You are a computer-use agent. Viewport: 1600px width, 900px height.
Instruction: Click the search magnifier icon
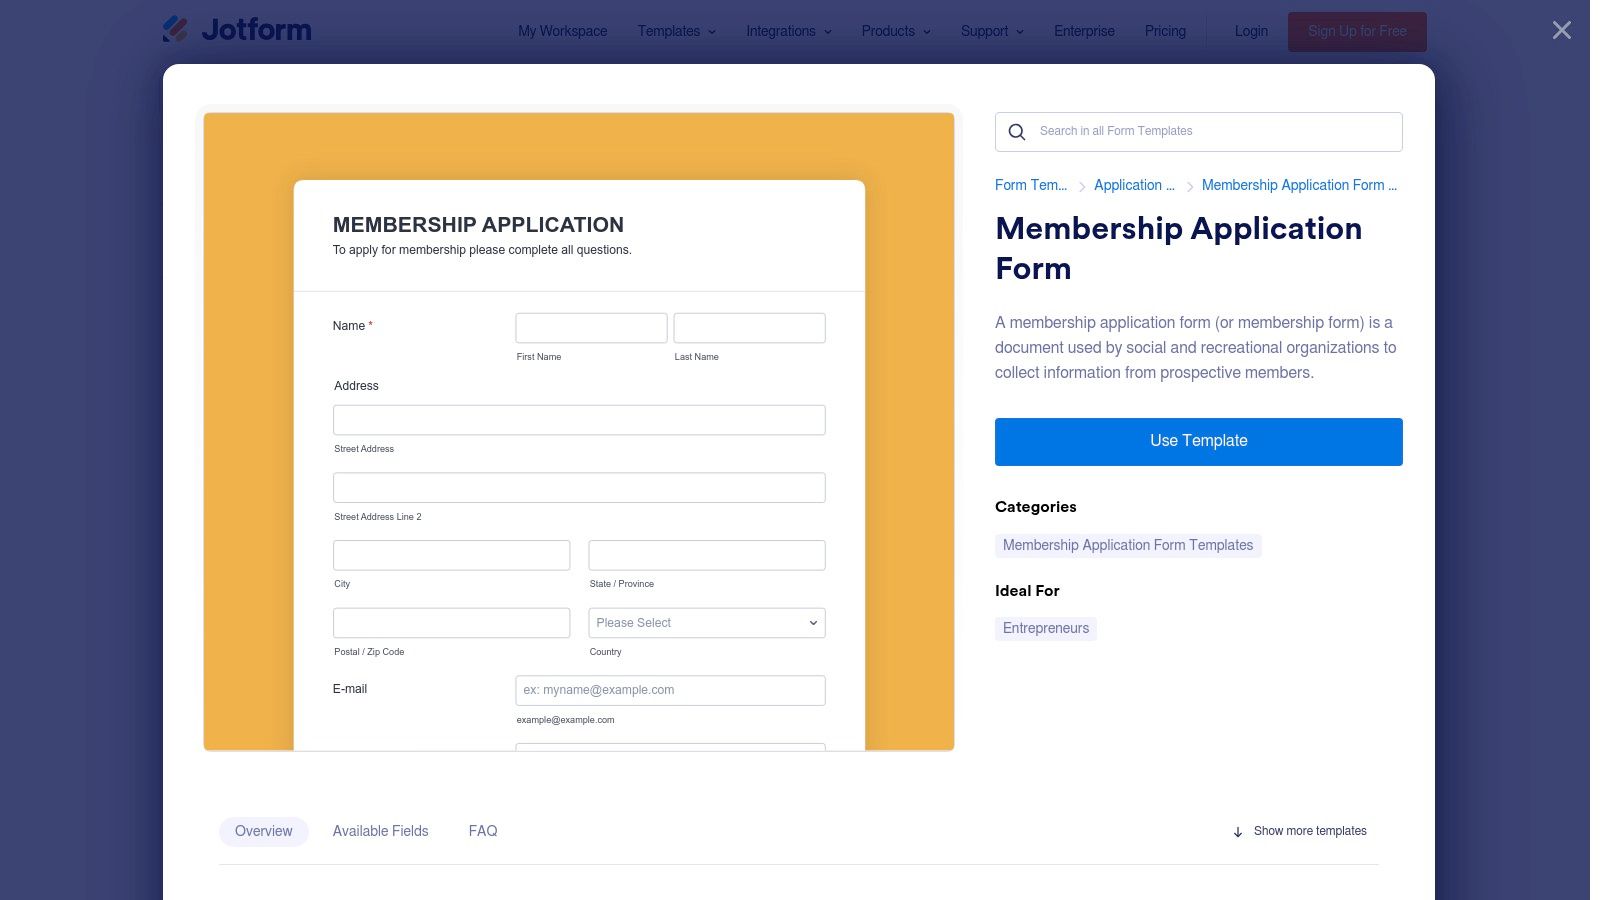(1016, 131)
